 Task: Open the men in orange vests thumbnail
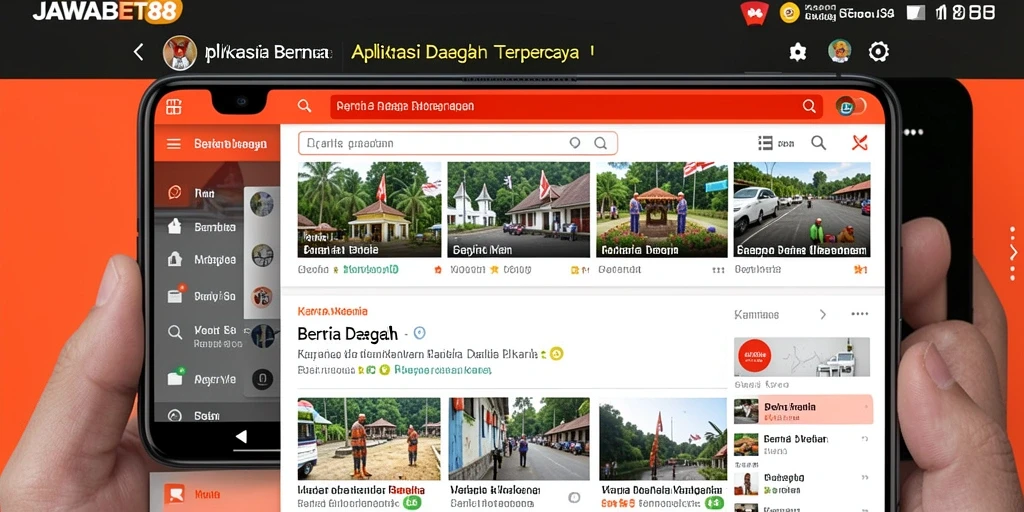point(370,440)
